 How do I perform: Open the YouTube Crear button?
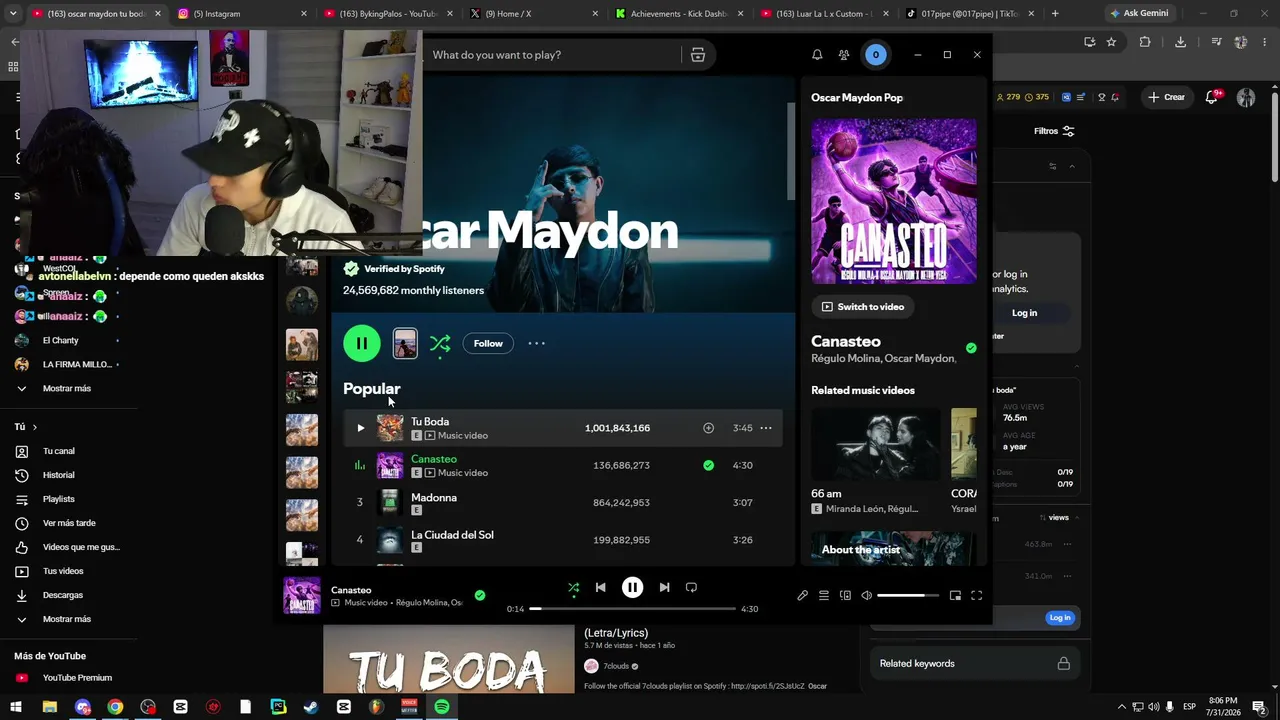1167,97
